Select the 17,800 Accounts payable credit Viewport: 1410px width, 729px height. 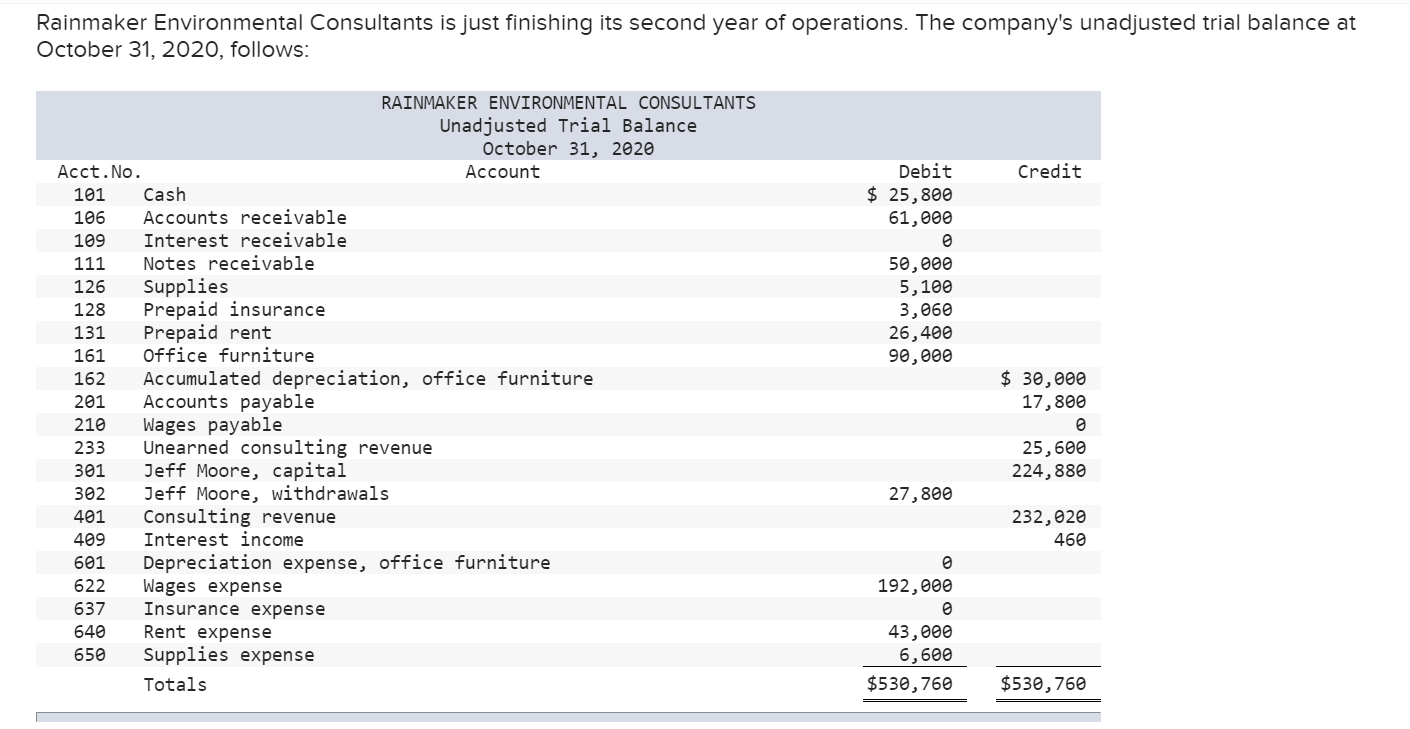(1053, 401)
